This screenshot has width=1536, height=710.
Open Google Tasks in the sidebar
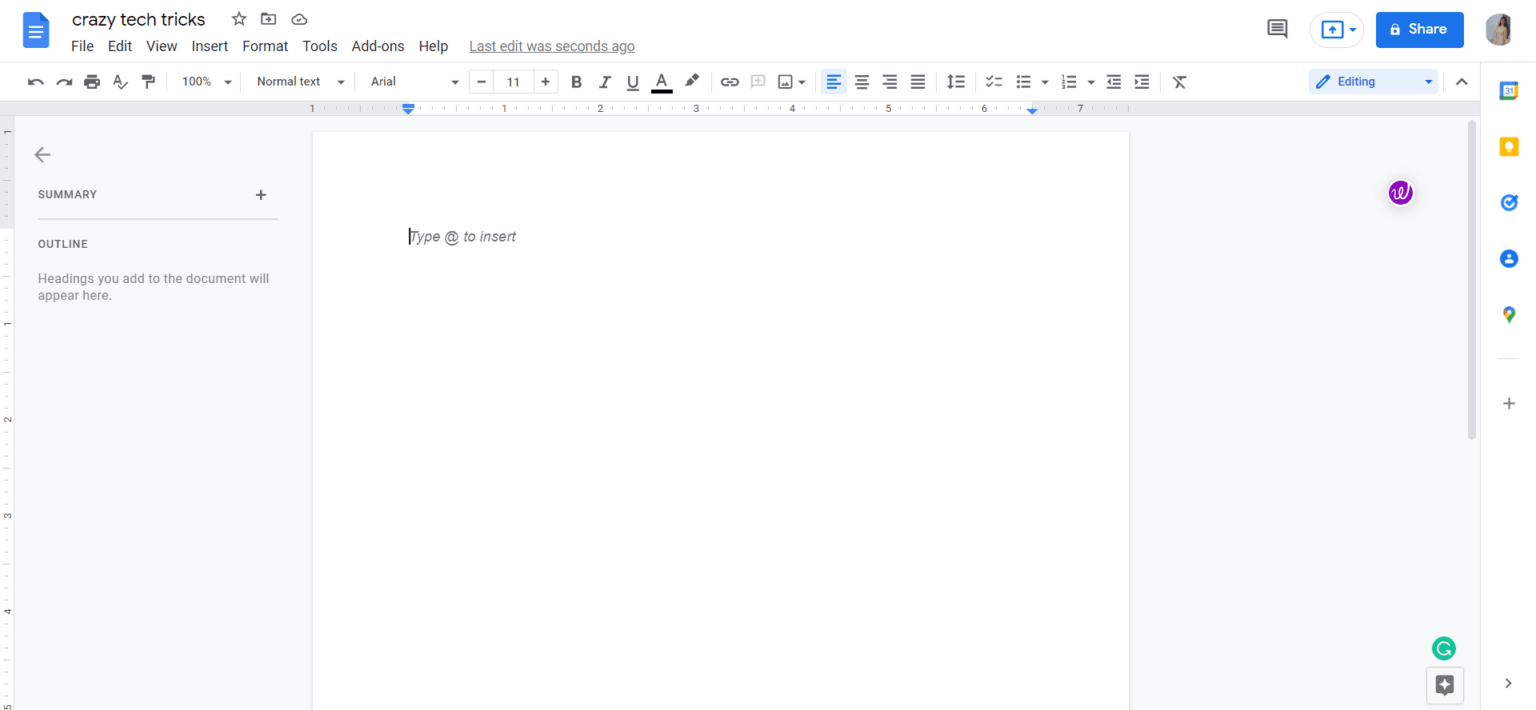point(1509,202)
